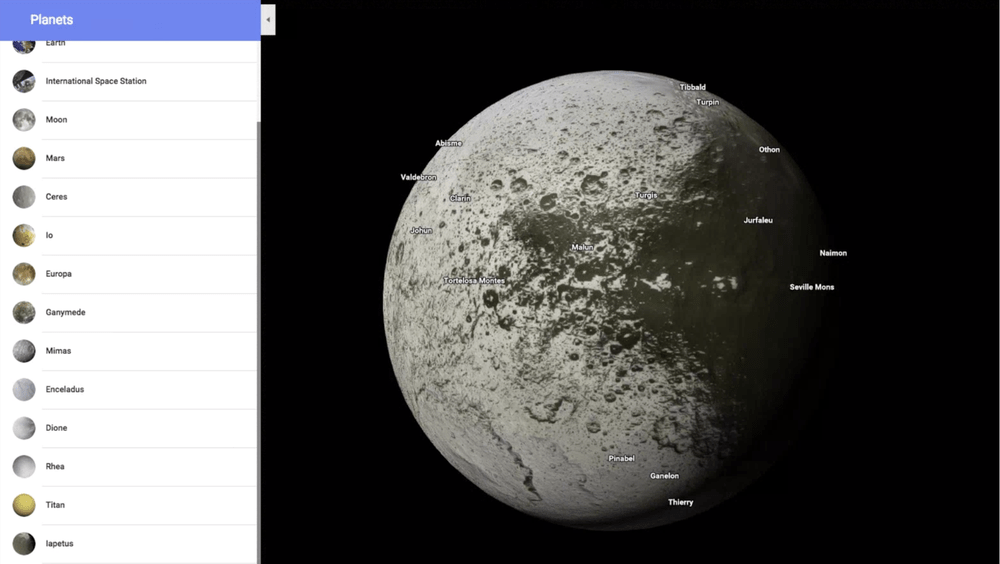This screenshot has height=564, width=1000.
Task: Click the Planets panel header title
Action: pos(52,20)
